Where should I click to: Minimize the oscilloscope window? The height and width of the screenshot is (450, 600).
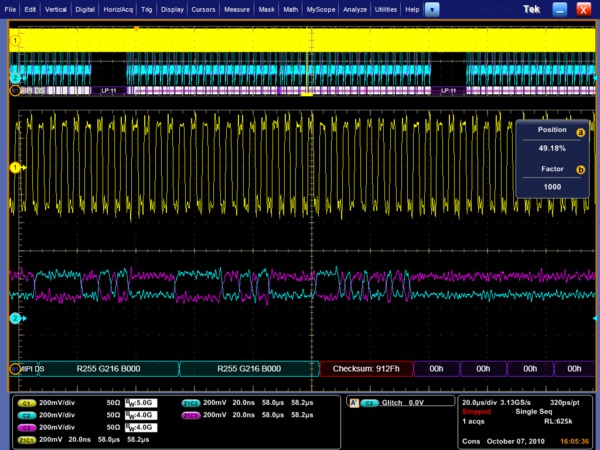pos(559,10)
